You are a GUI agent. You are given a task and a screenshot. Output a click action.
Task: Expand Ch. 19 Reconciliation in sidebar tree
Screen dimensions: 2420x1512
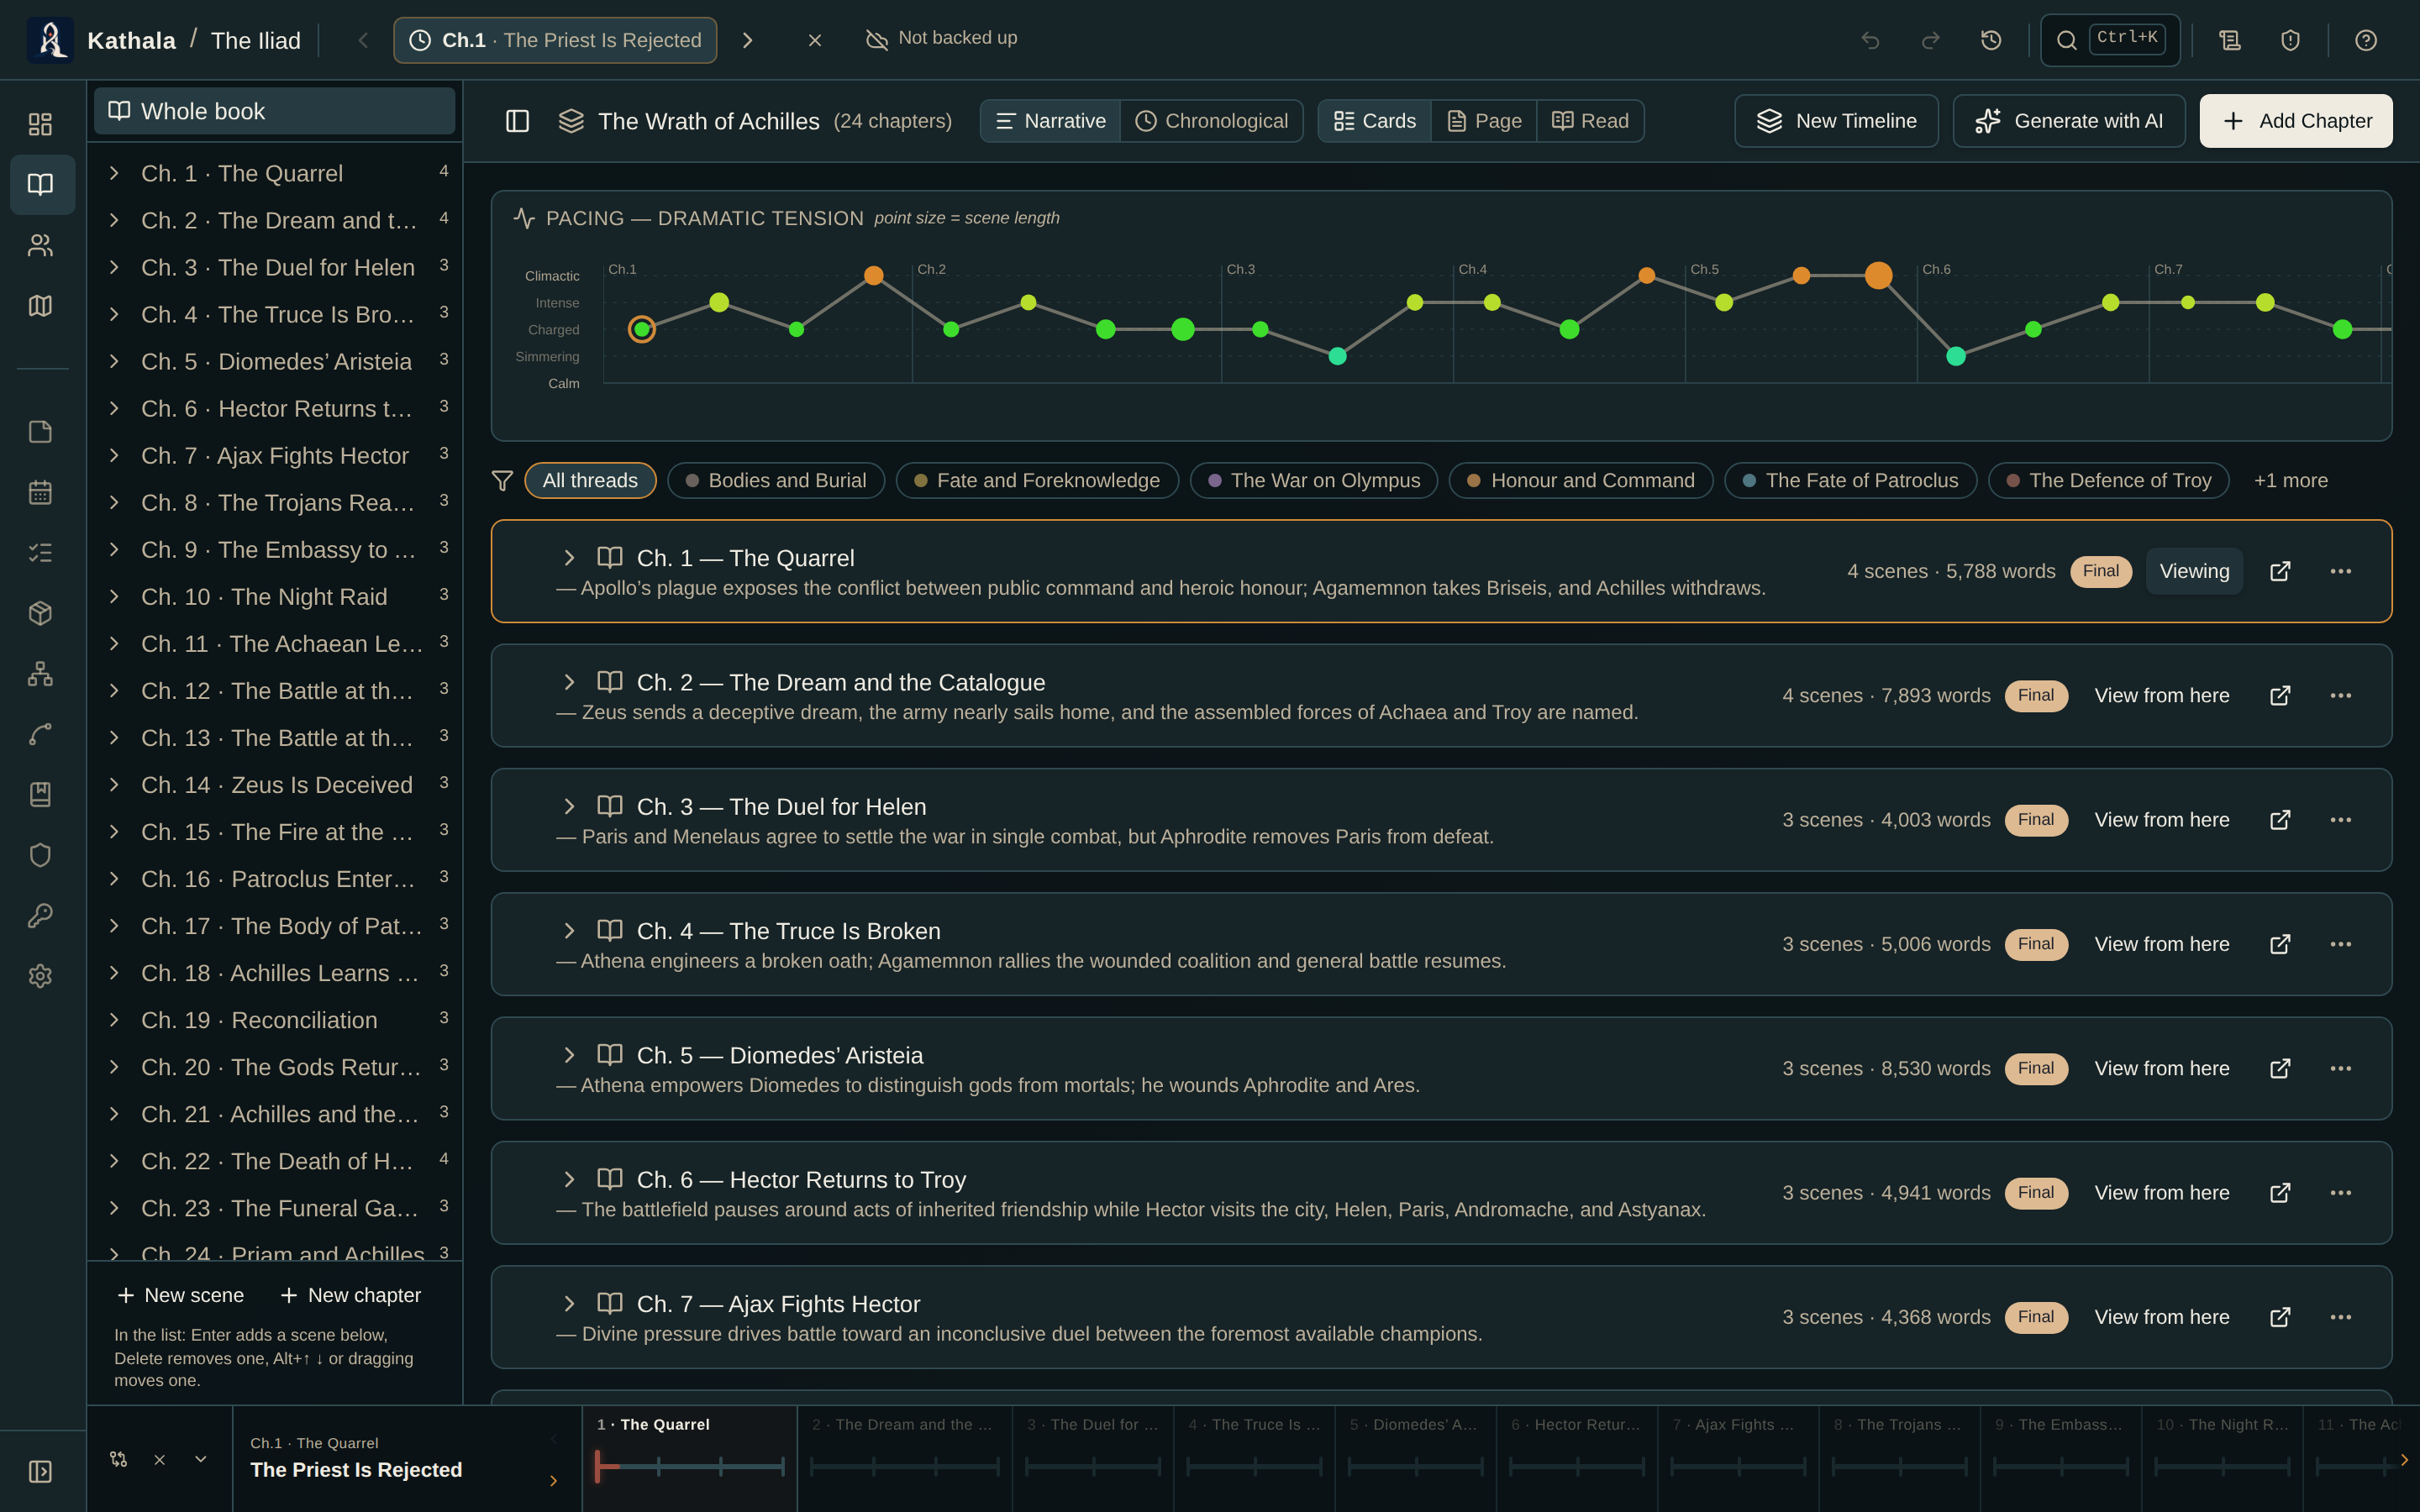click(x=114, y=1019)
